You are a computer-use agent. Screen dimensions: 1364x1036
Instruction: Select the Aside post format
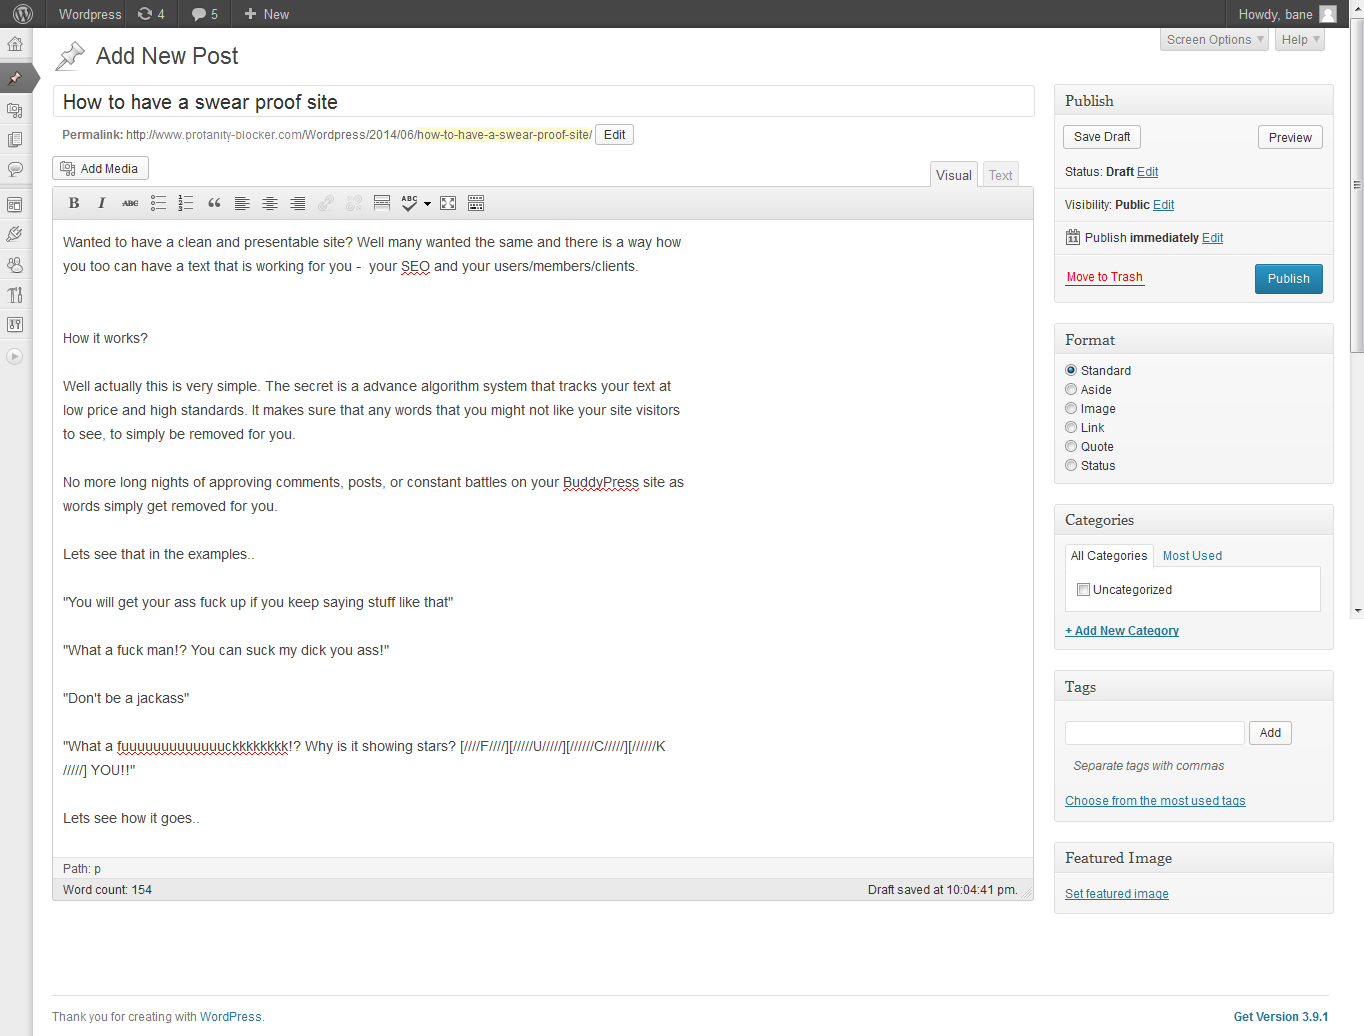coord(1071,390)
